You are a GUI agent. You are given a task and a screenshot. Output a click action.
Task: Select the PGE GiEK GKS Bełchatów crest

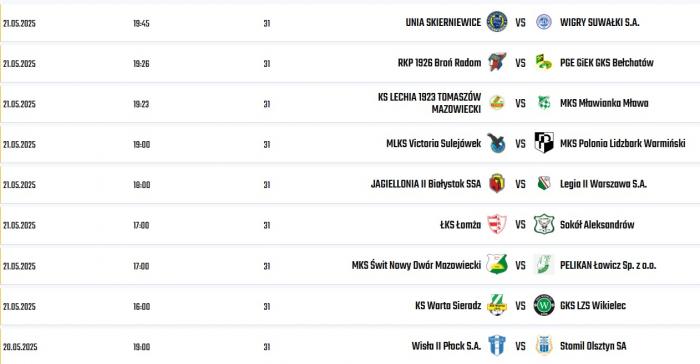click(544, 63)
